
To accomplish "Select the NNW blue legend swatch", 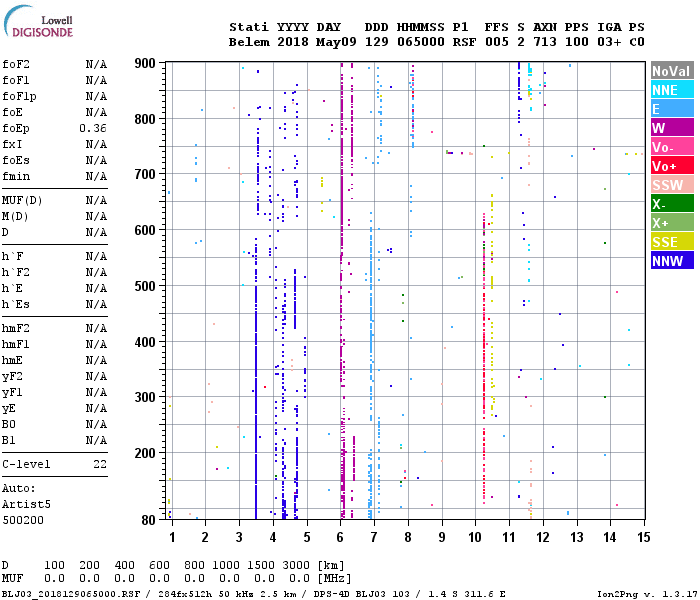I will click(672, 261).
